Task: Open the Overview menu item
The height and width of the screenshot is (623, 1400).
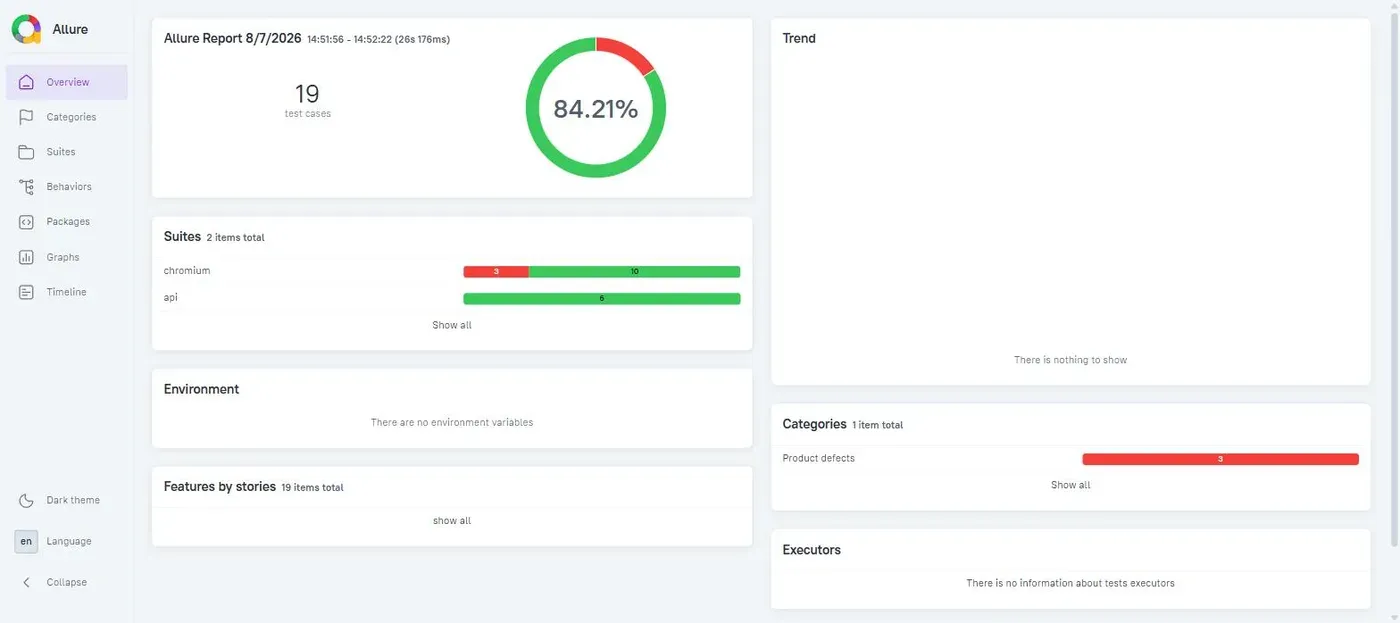Action: 67,82
